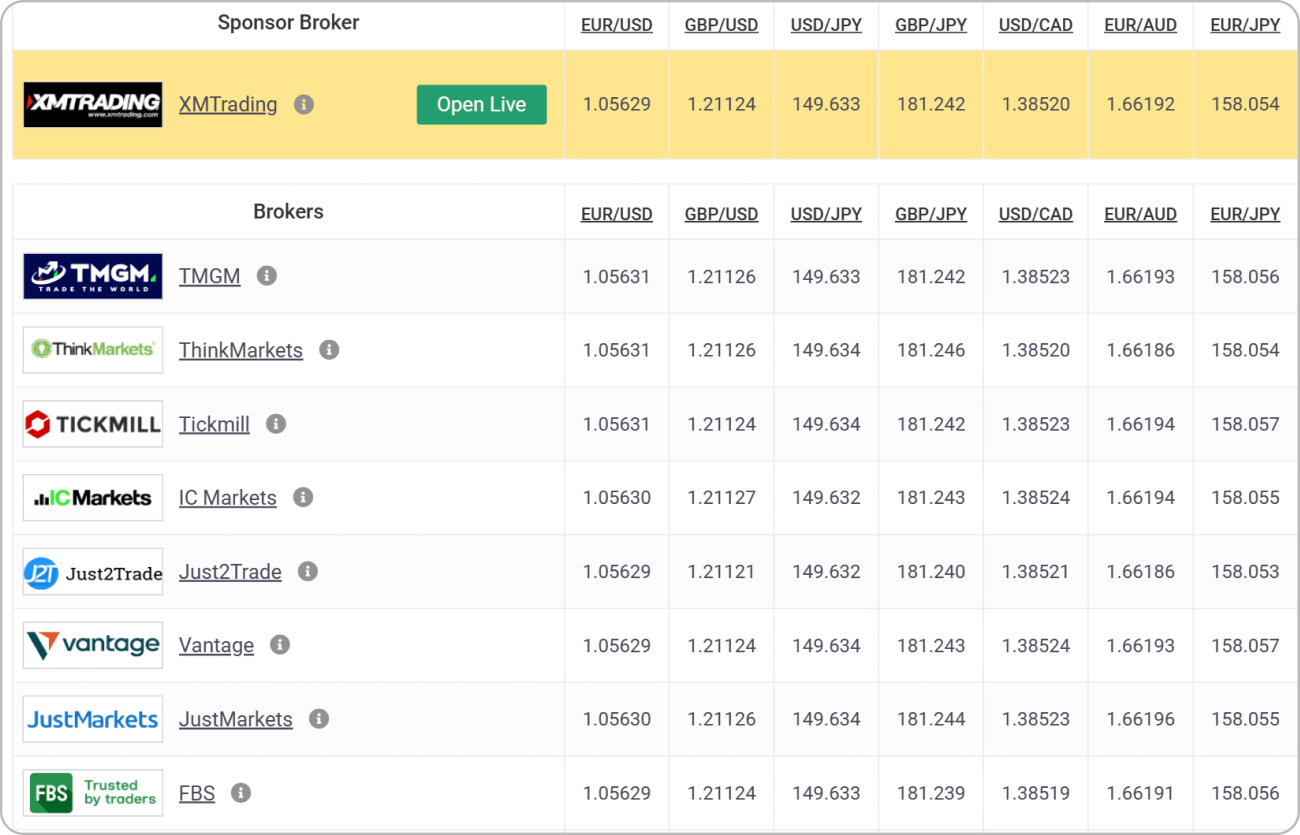Viewport: 1300px width, 835px height.
Task: Click the JustMarkets logo
Action: click(x=93, y=719)
